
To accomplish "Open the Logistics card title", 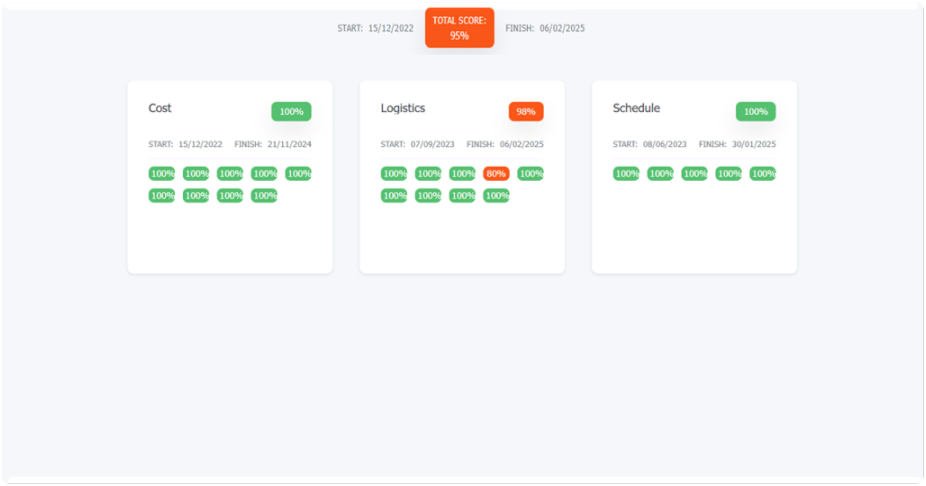I will [403, 108].
